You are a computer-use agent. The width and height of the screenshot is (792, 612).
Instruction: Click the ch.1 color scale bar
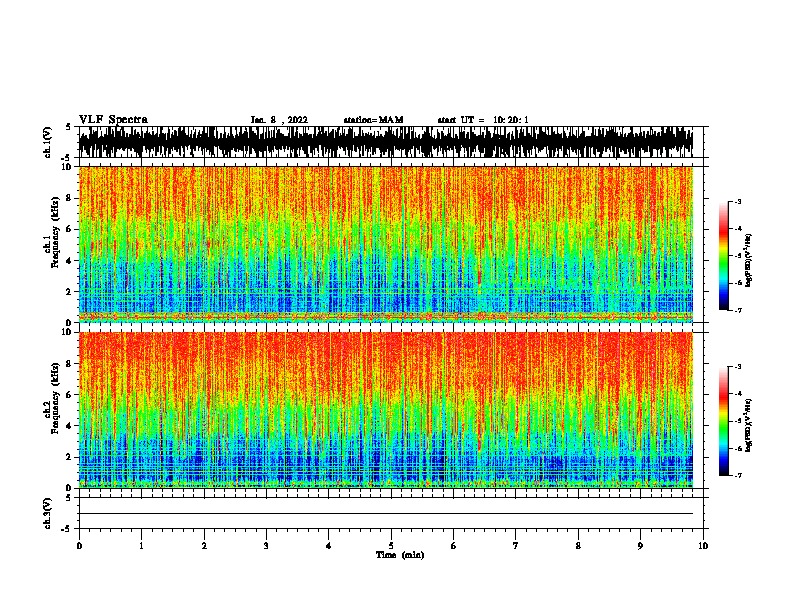(x=723, y=256)
